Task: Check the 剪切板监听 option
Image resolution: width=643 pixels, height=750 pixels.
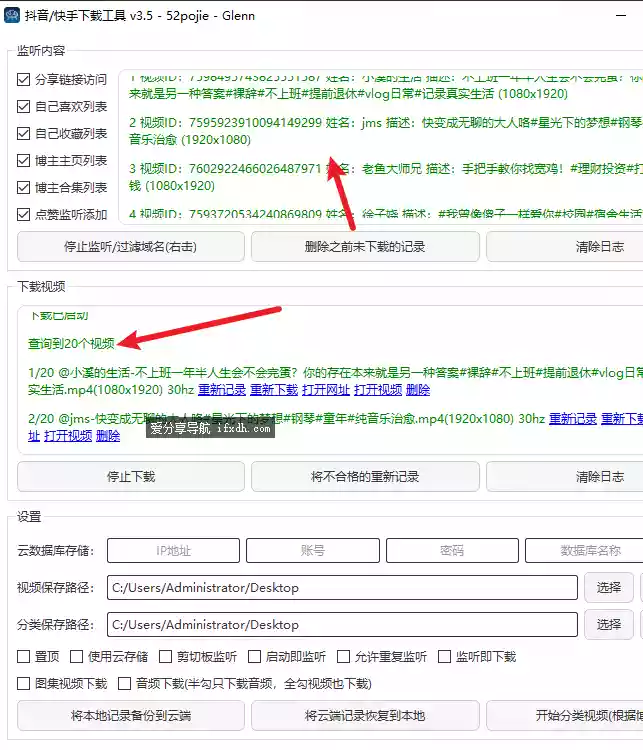Action: 166,656
